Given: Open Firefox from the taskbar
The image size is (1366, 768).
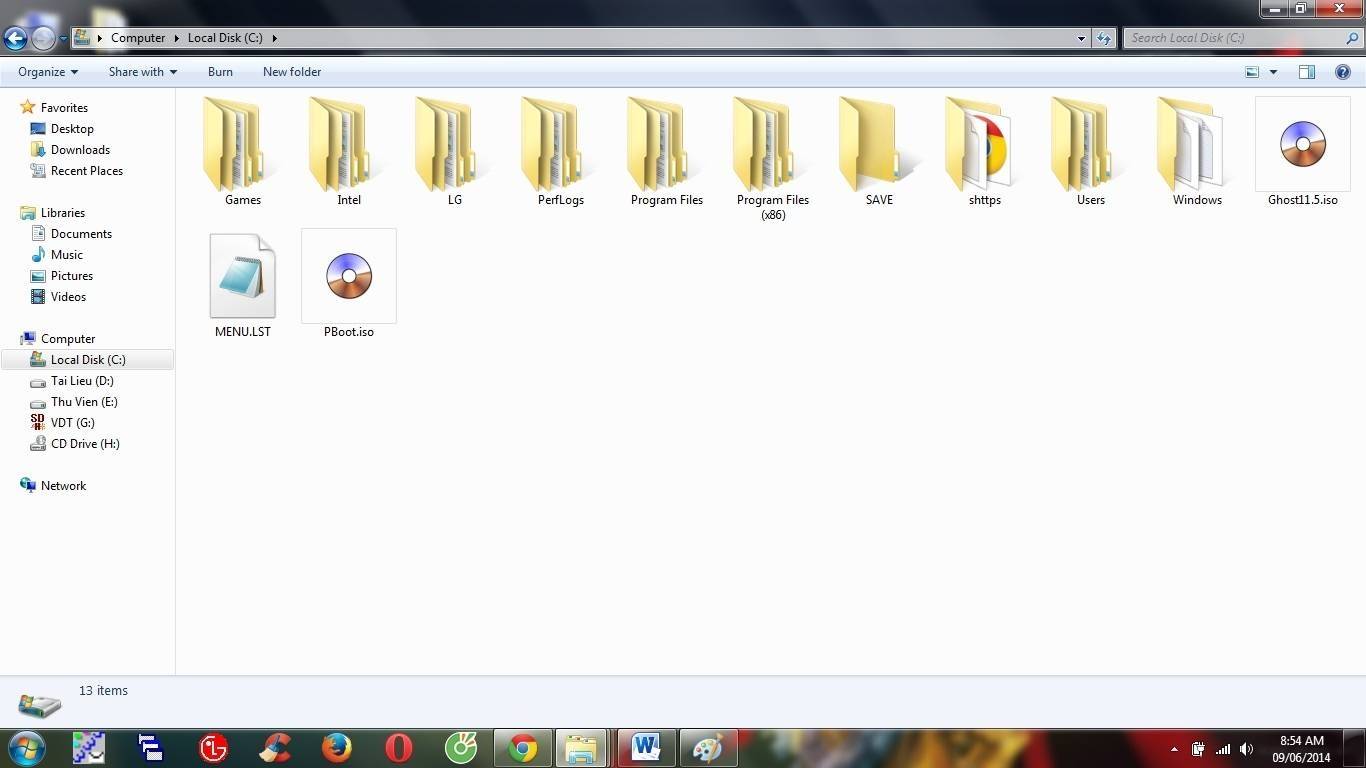Looking at the screenshot, I should [x=337, y=748].
